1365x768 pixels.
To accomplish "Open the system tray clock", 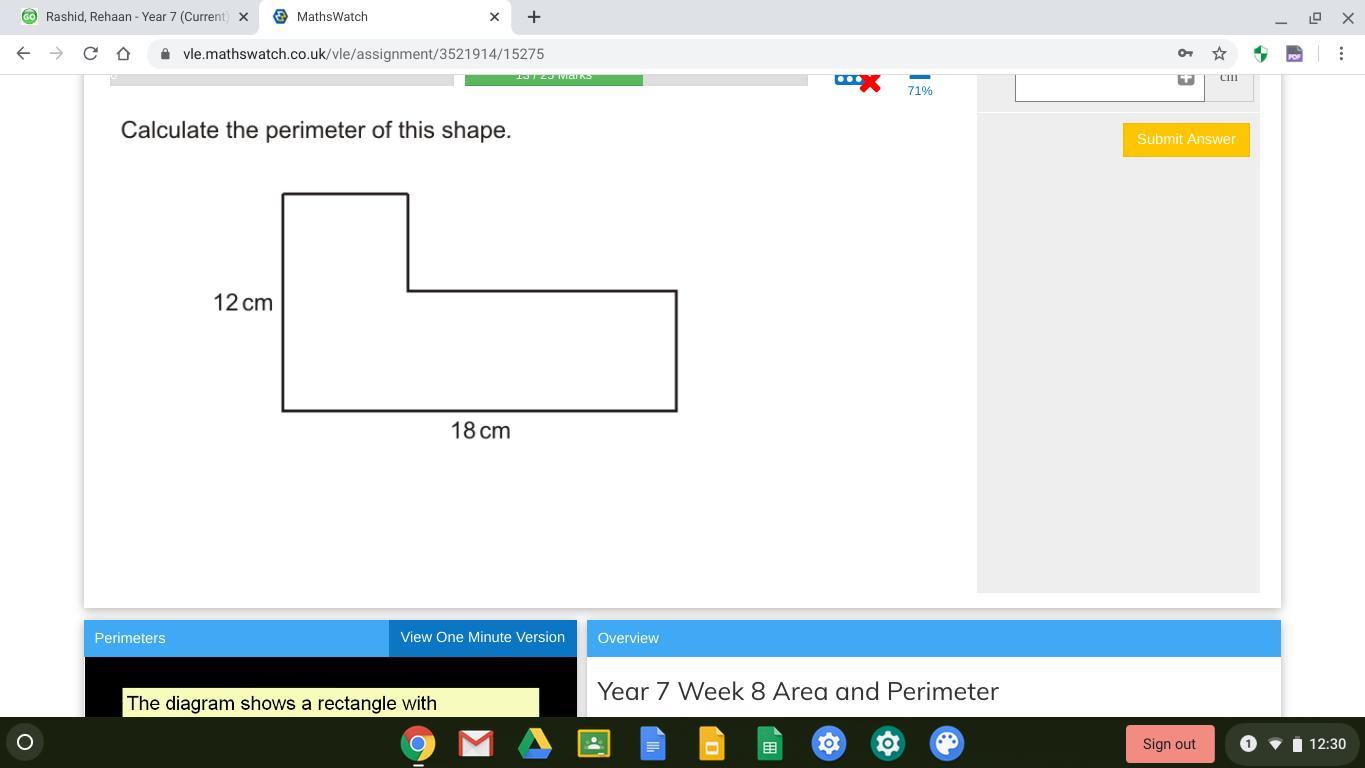I will (x=1327, y=744).
